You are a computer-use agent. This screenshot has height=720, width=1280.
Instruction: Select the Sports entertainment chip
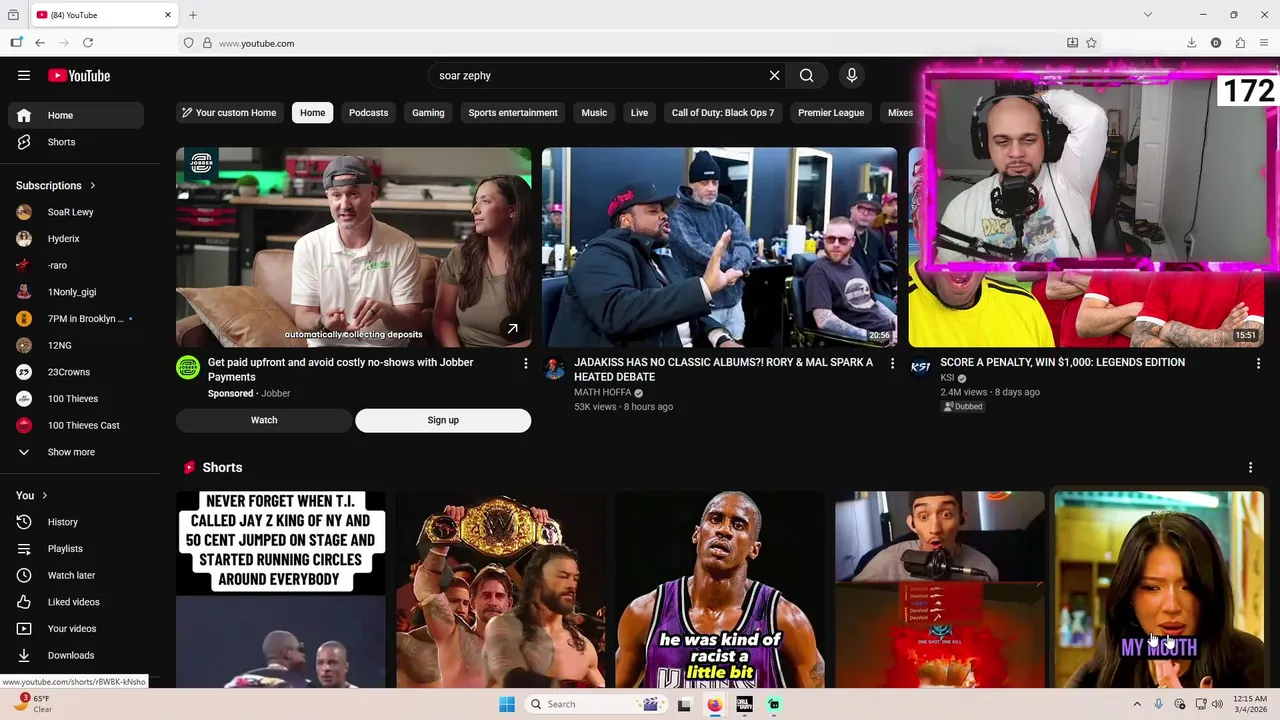513,113
